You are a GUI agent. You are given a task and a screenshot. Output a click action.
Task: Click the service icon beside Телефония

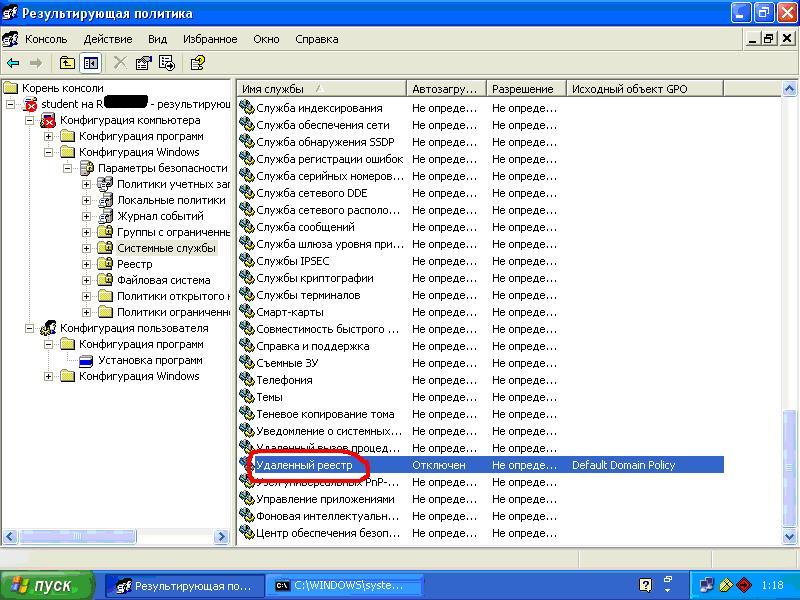pyautogui.click(x=247, y=380)
